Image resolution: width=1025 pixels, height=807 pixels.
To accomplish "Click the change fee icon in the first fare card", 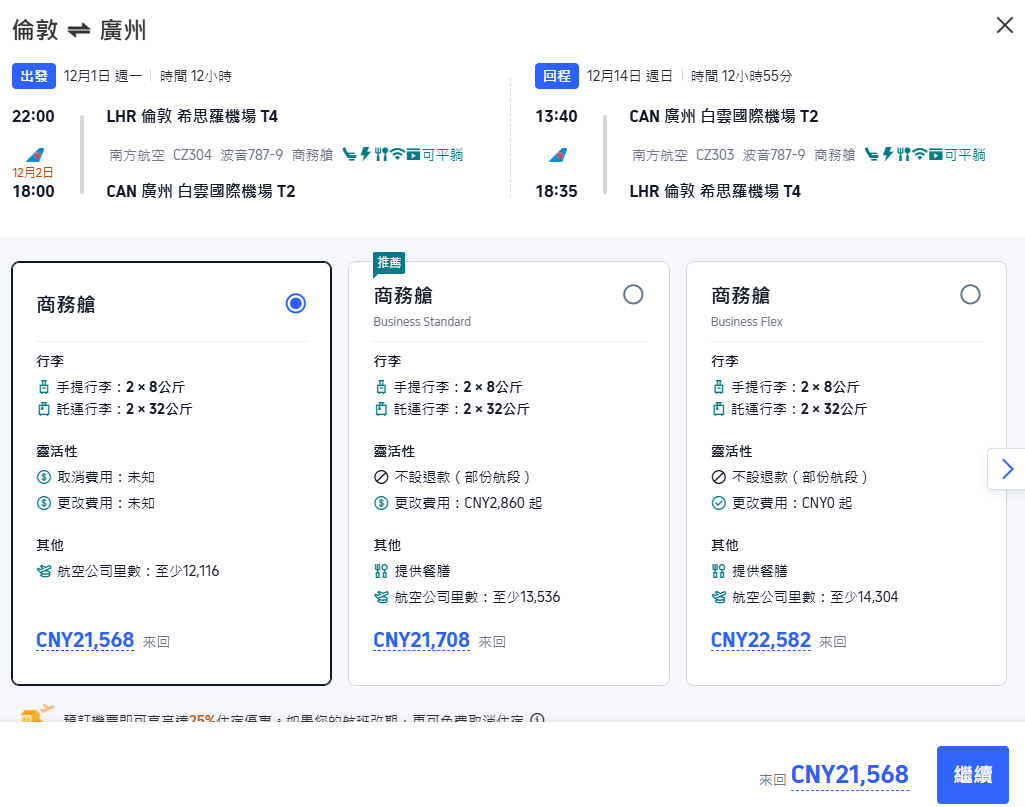I will 44,503.
